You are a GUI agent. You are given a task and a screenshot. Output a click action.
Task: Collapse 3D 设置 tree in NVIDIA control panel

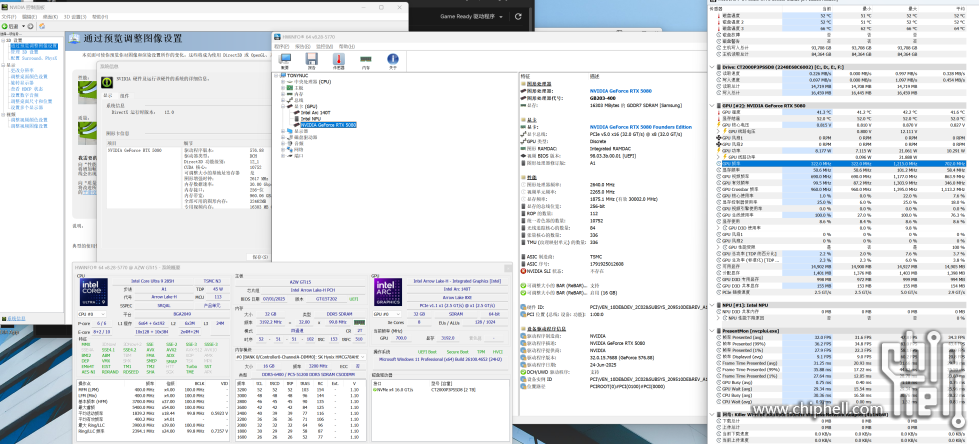pos(2,41)
